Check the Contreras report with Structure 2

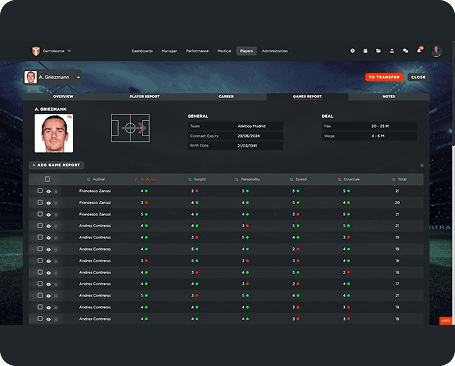(40, 272)
